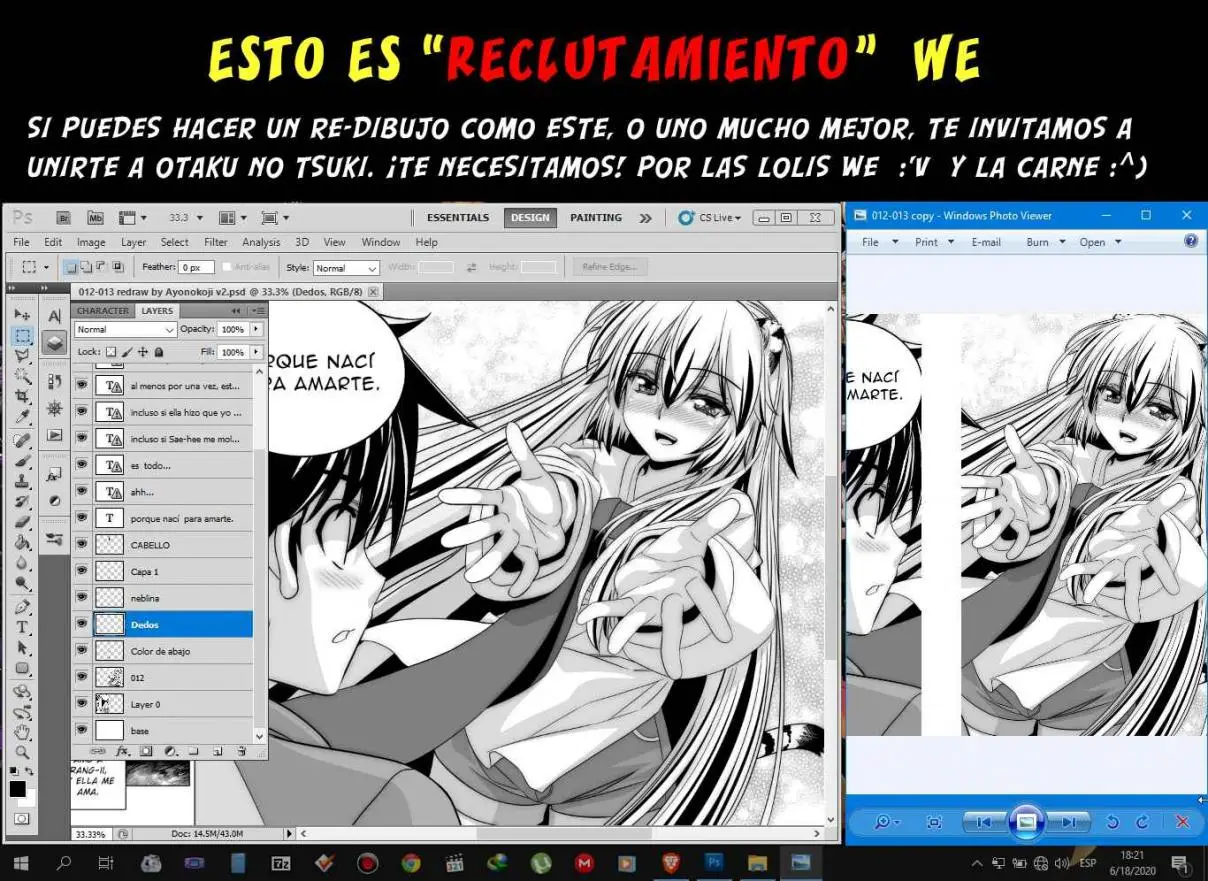Image resolution: width=1208 pixels, height=881 pixels.
Task: Select the Horizontal Type tool
Action: click(x=22, y=627)
